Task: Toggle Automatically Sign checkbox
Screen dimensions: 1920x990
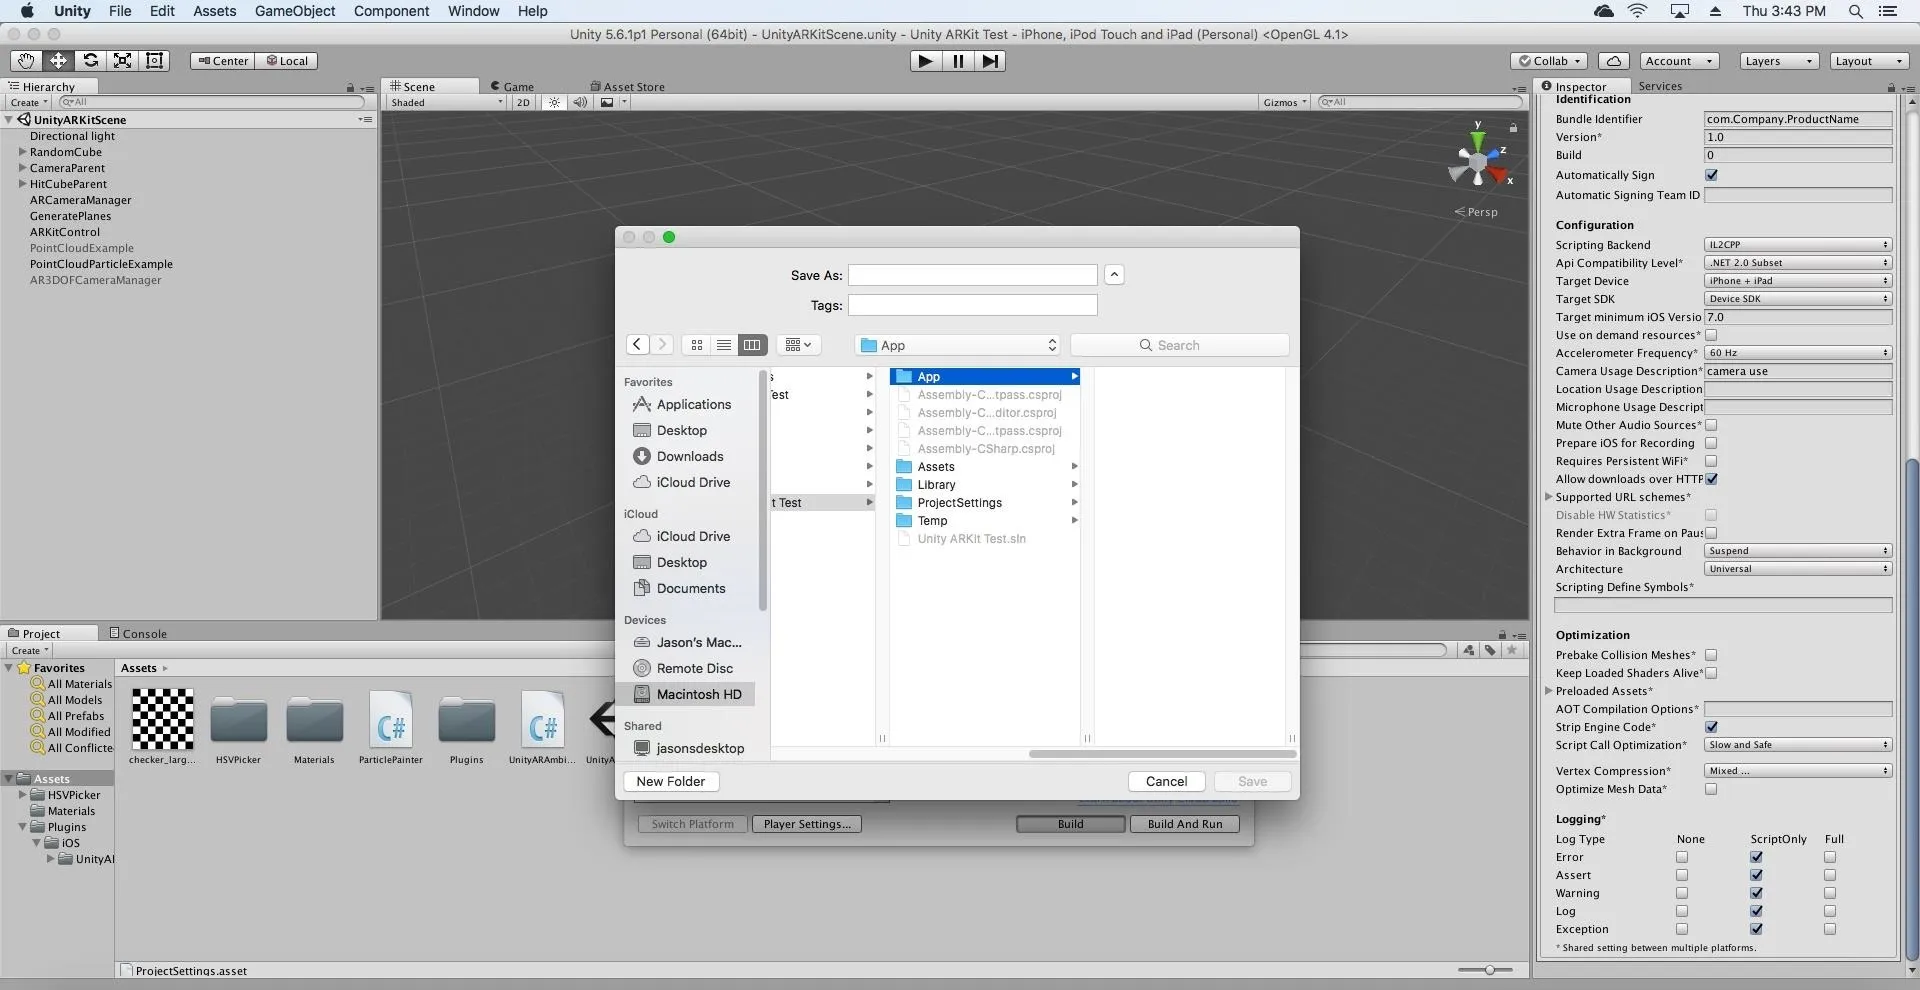Action: (1711, 175)
